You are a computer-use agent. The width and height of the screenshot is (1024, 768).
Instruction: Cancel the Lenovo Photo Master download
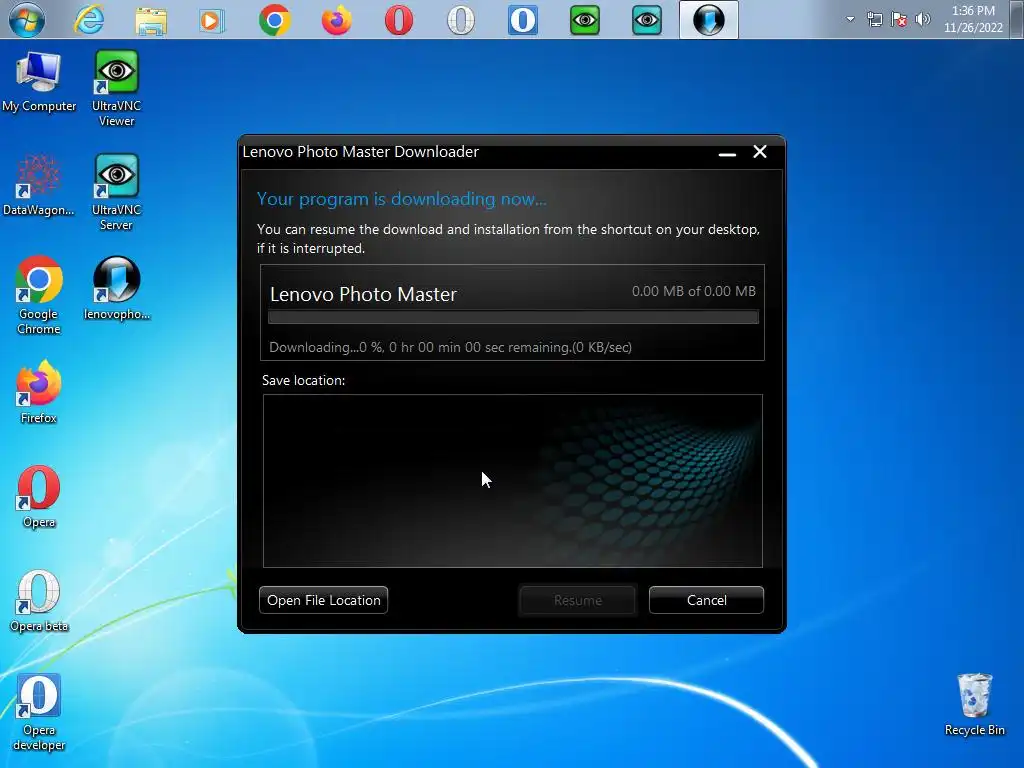coord(706,600)
